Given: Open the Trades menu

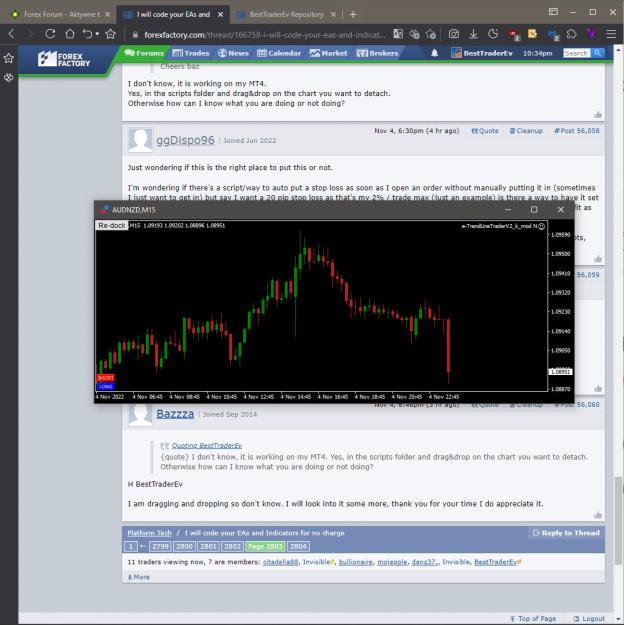Looking at the screenshot, I should (x=191, y=53).
